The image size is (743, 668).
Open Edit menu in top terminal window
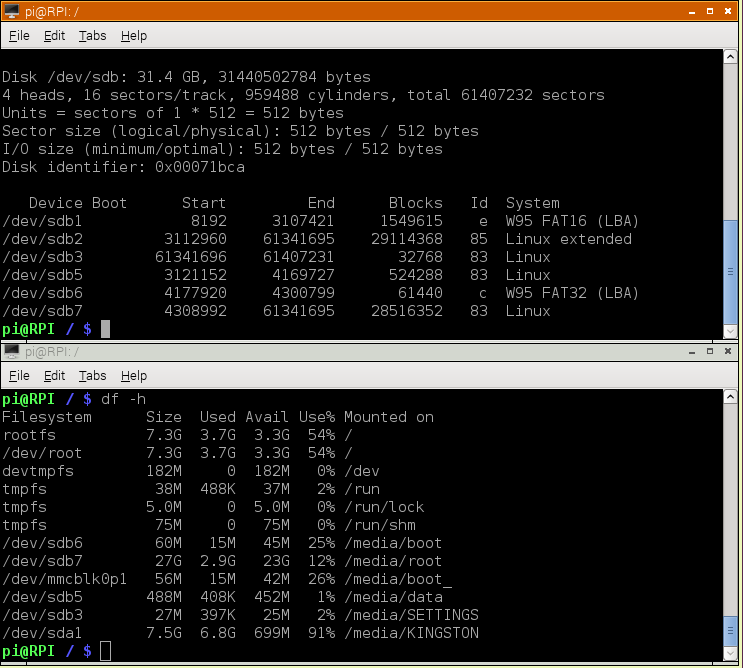pos(54,36)
